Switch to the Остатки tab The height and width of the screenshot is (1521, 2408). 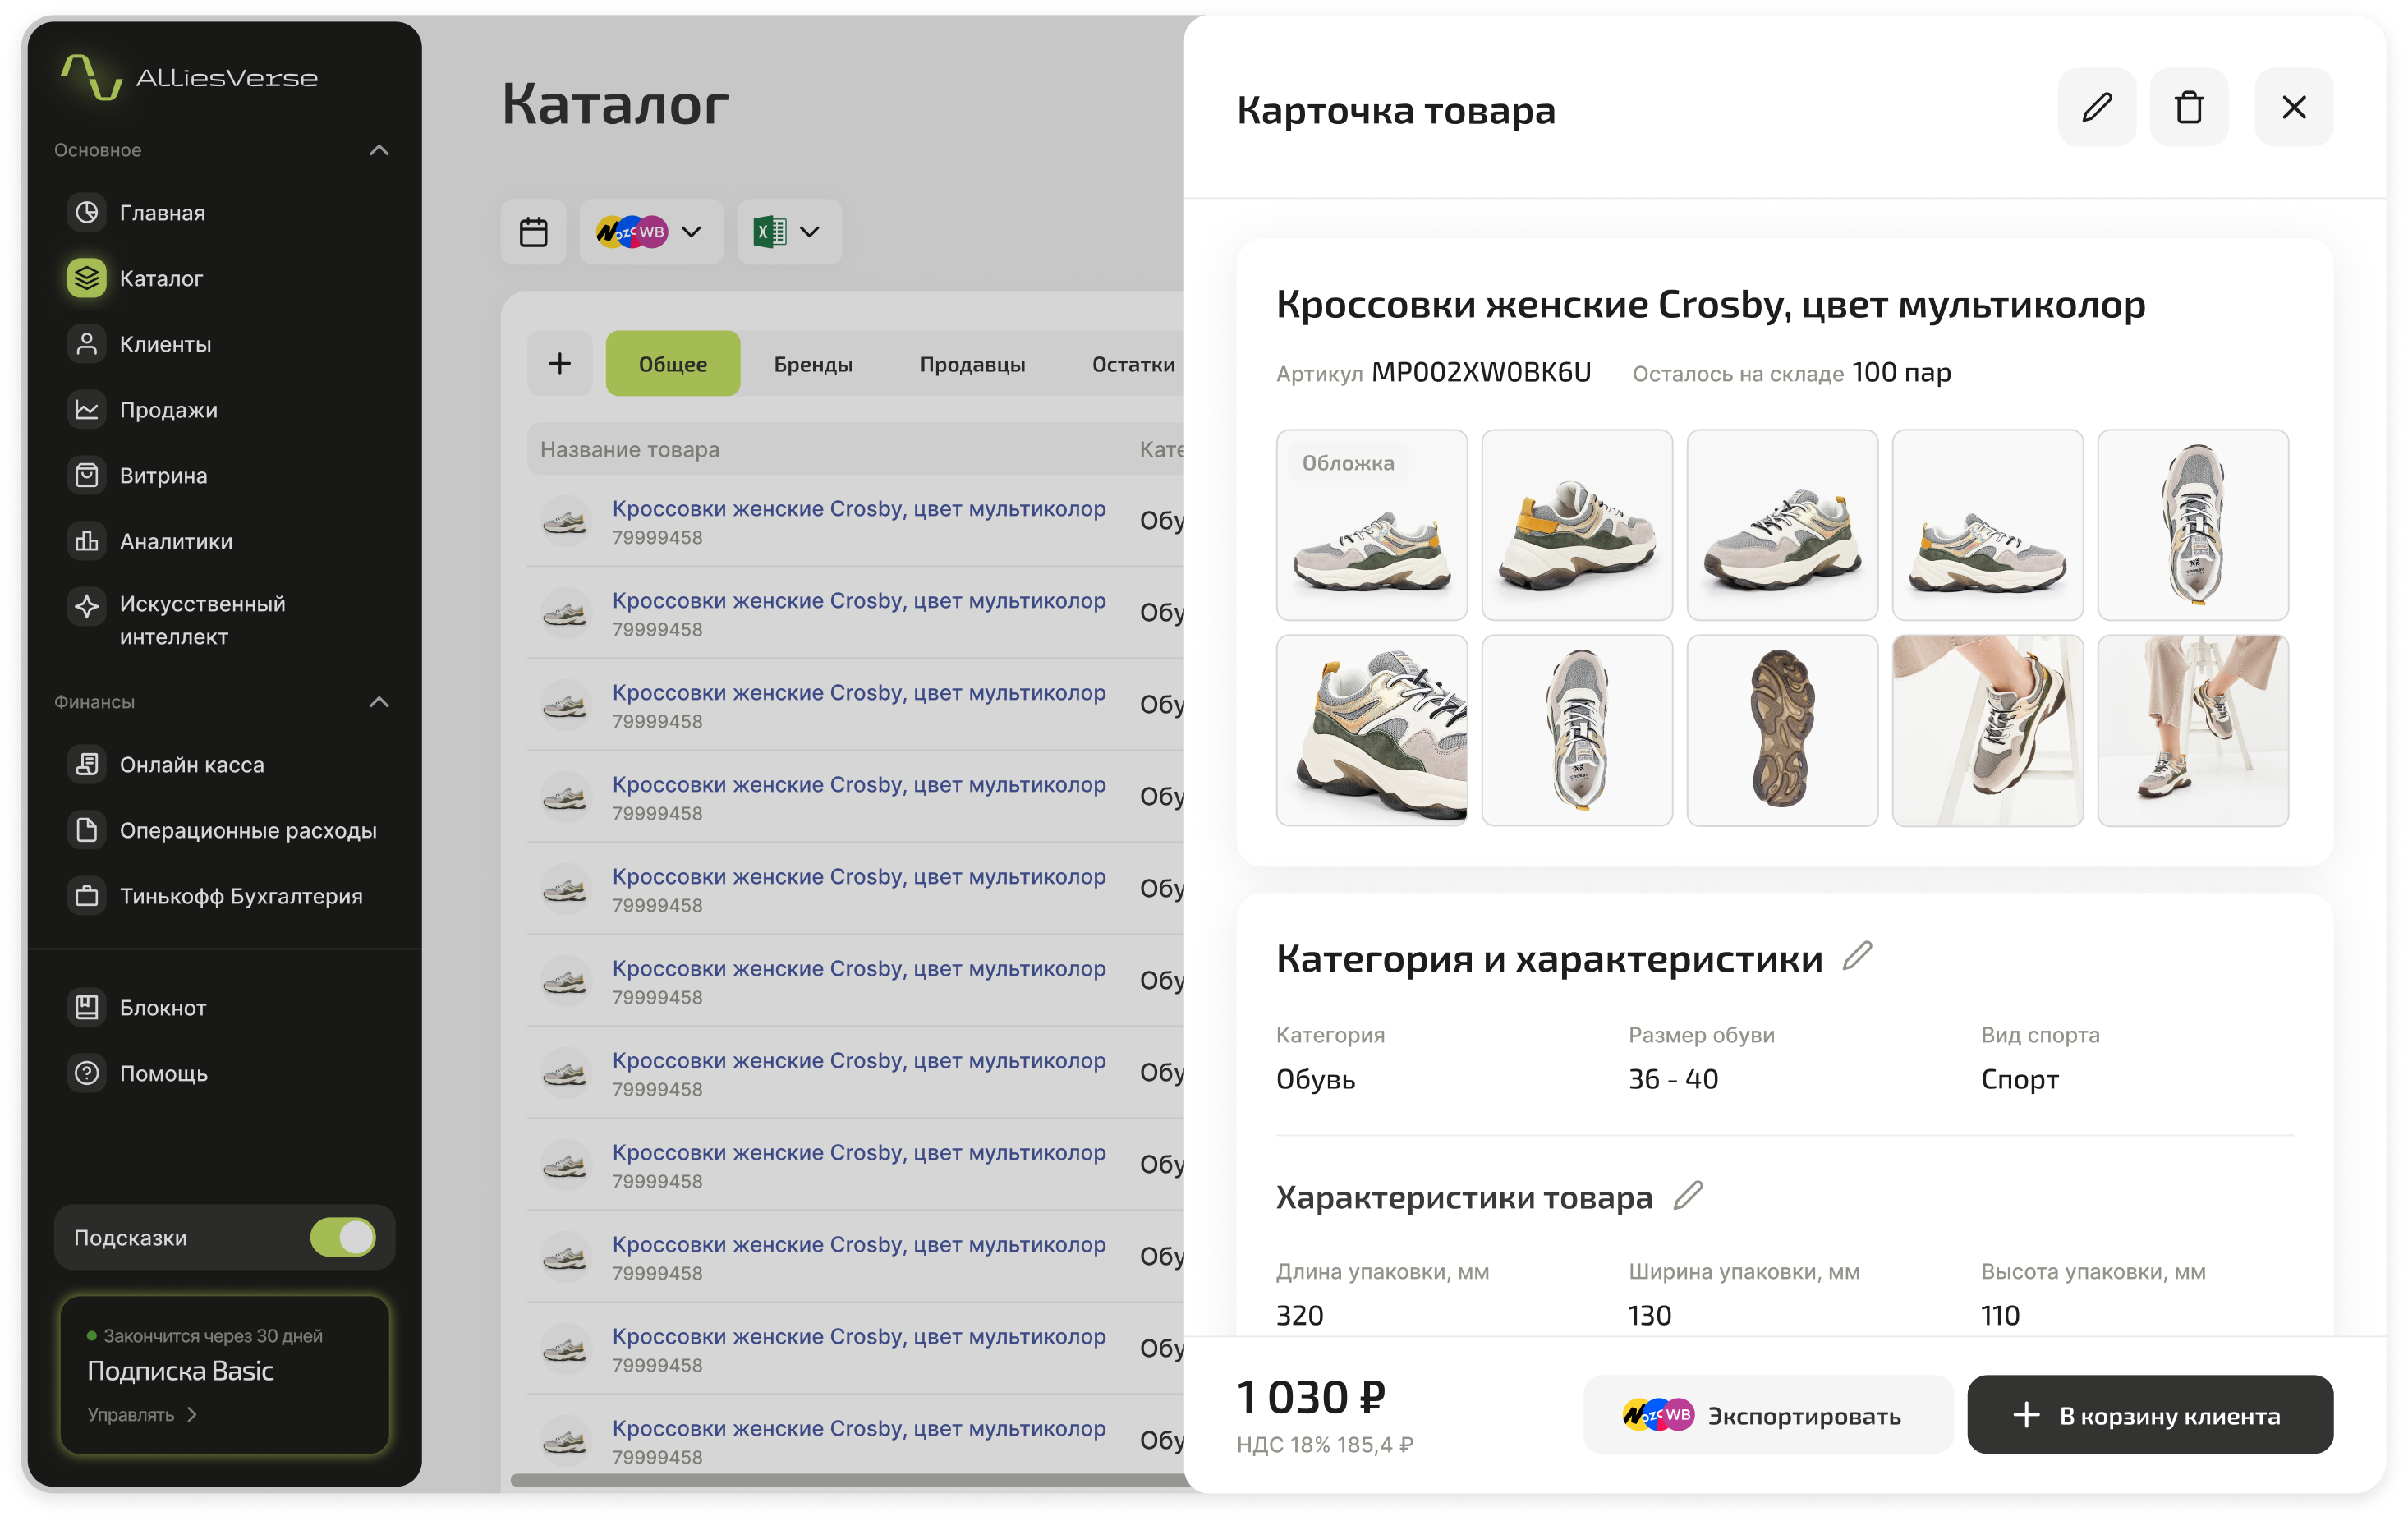coord(1133,364)
